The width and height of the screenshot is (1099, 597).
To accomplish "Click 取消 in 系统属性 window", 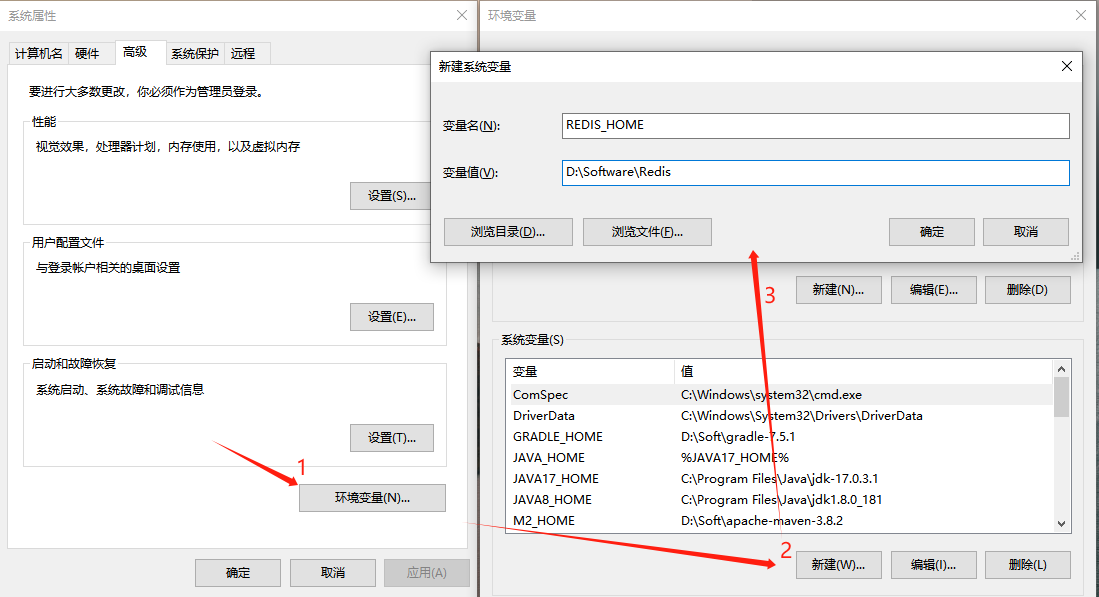I will pyautogui.click(x=333, y=572).
